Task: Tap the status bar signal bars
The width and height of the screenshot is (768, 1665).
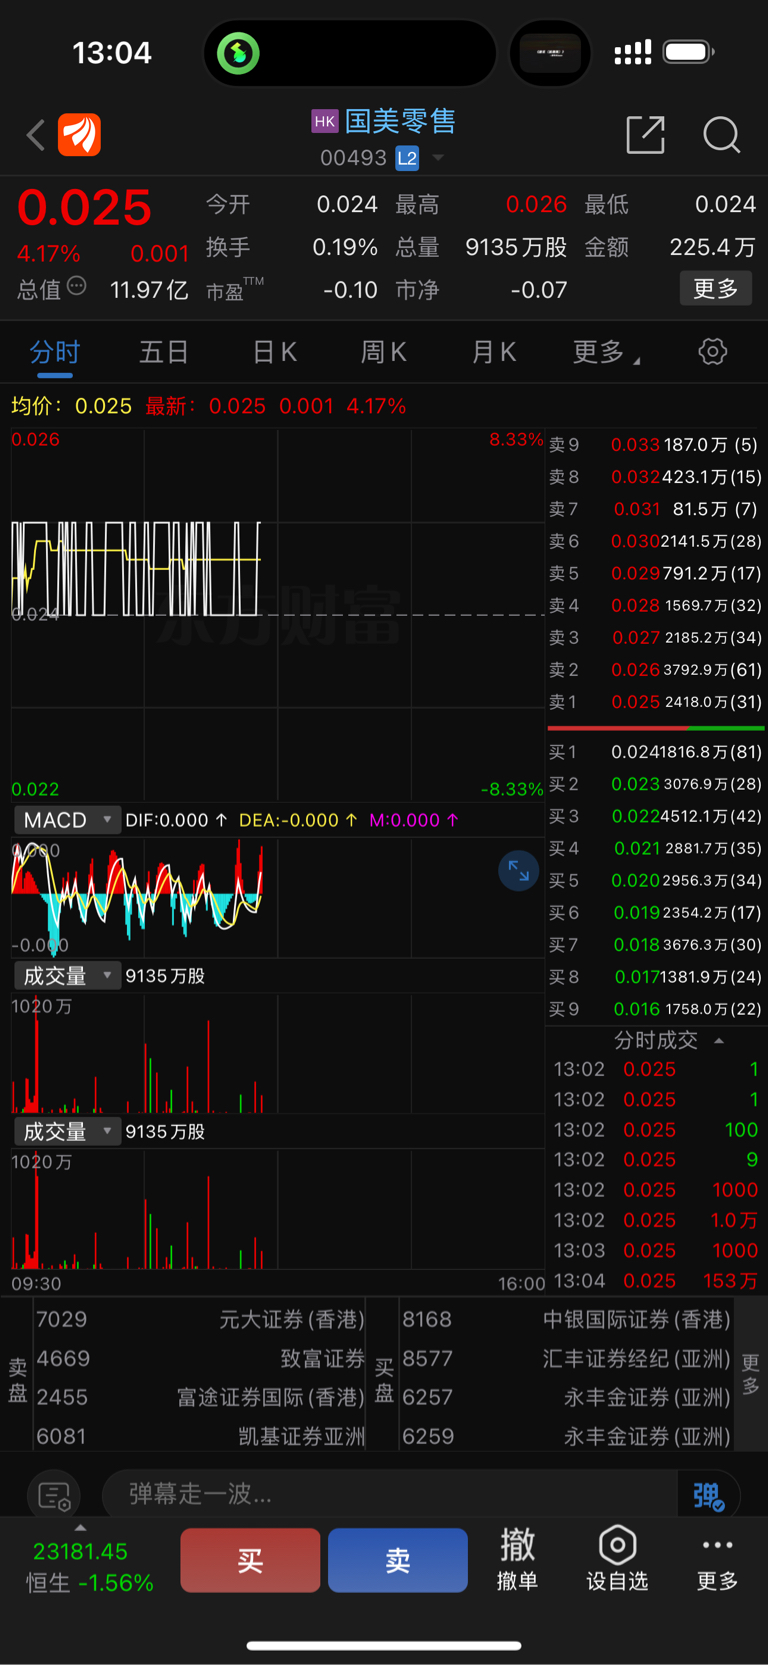Action: pos(633,52)
